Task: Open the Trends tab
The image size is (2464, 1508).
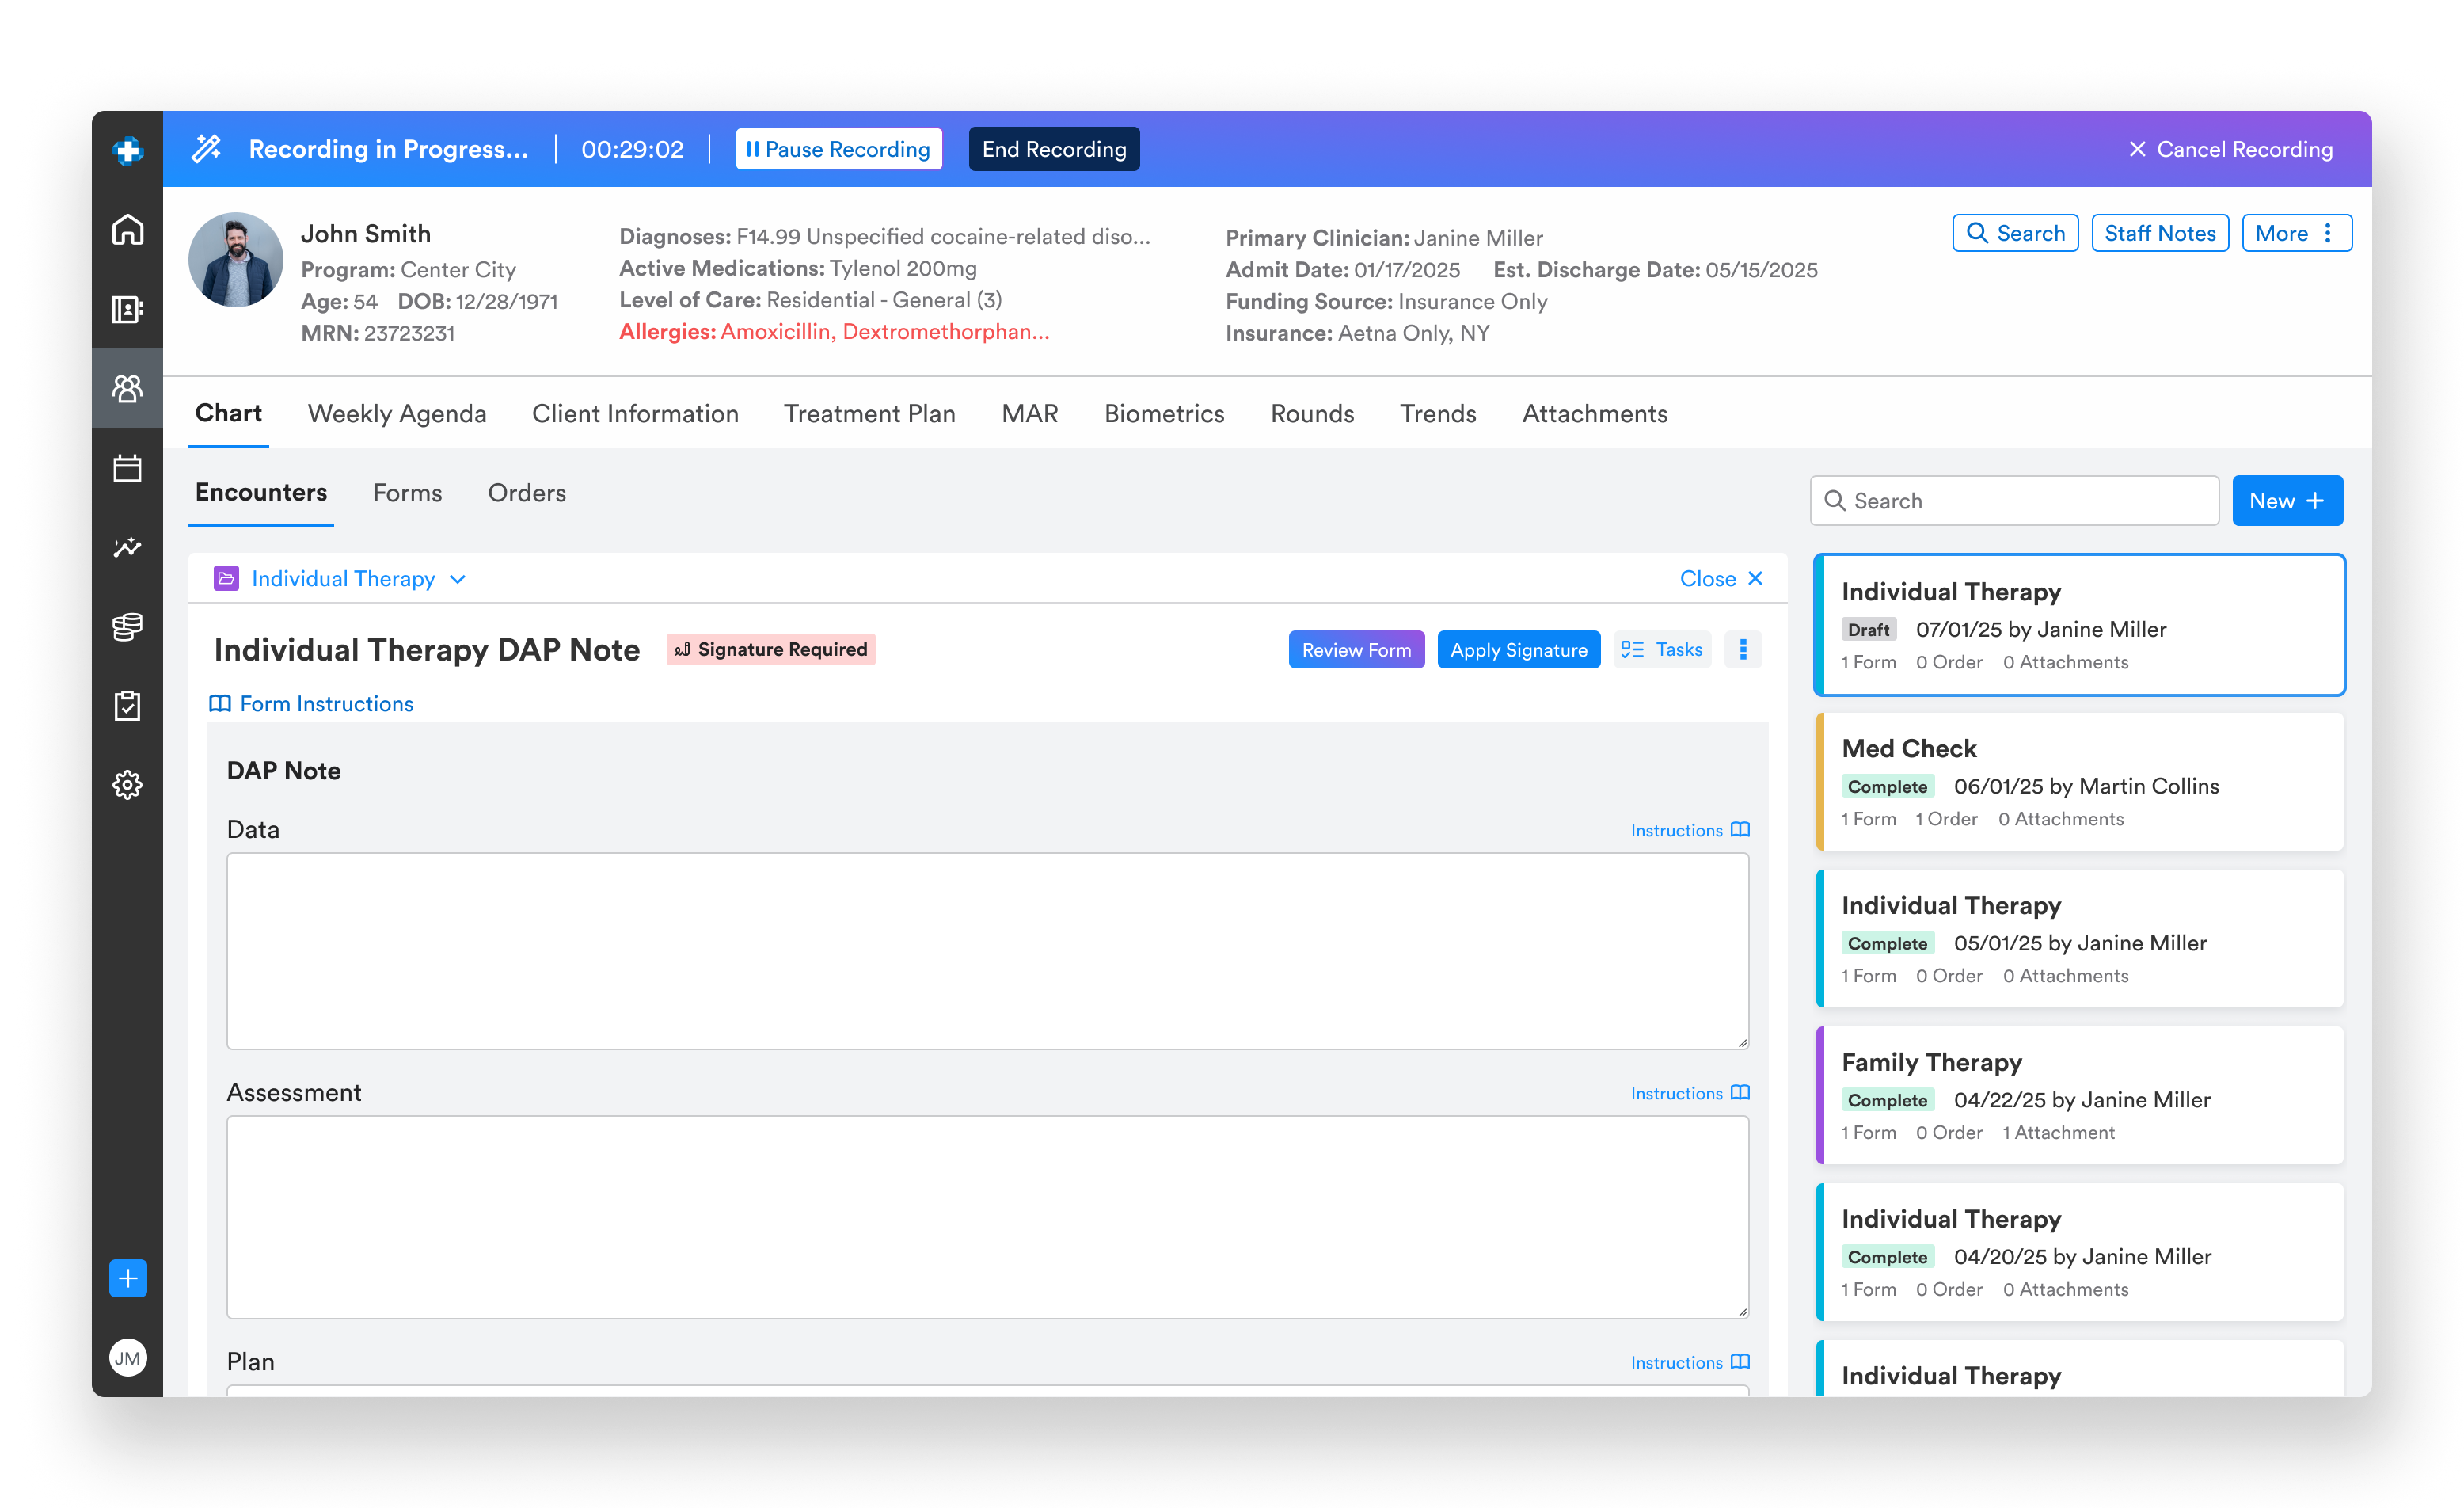Action: 1437,413
